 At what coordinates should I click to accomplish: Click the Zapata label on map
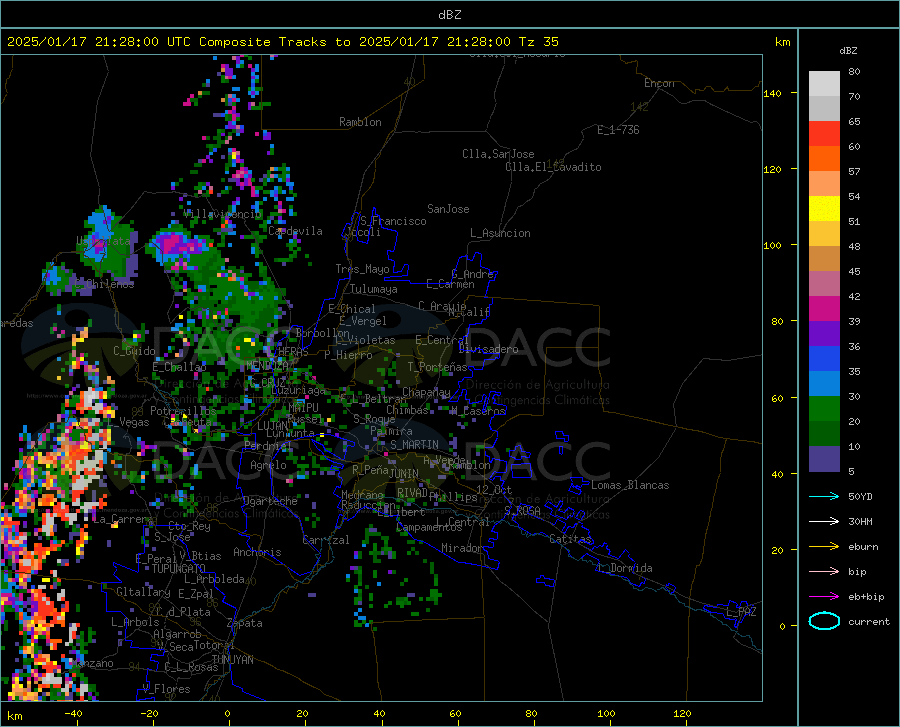(245, 623)
